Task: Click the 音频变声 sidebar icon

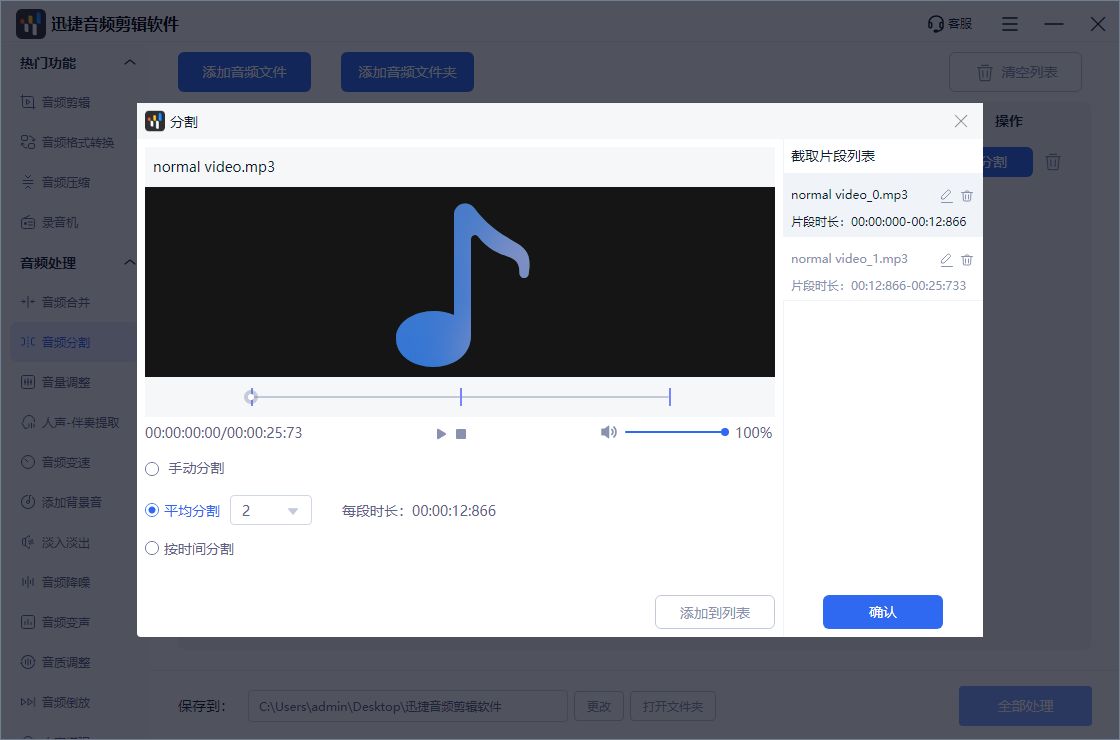Action: (x=28, y=622)
